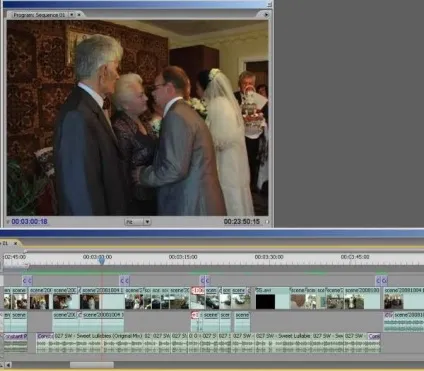Click the blue playhead on the time ruler
This screenshot has height=371, width=424.
point(102,261)
